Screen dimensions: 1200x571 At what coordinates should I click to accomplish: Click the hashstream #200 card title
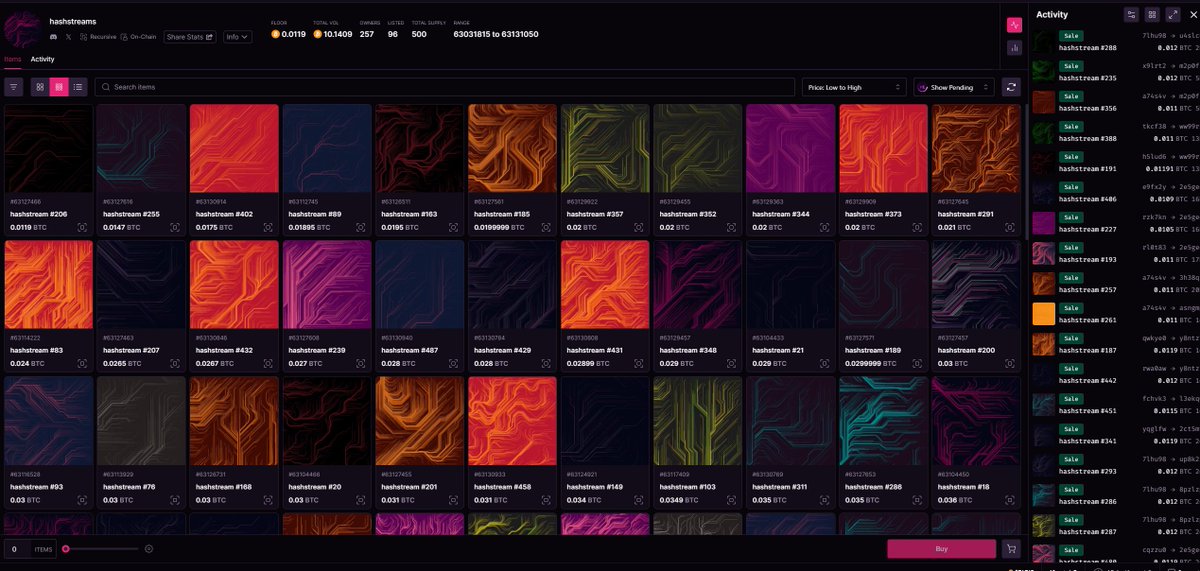pos(965,350)
